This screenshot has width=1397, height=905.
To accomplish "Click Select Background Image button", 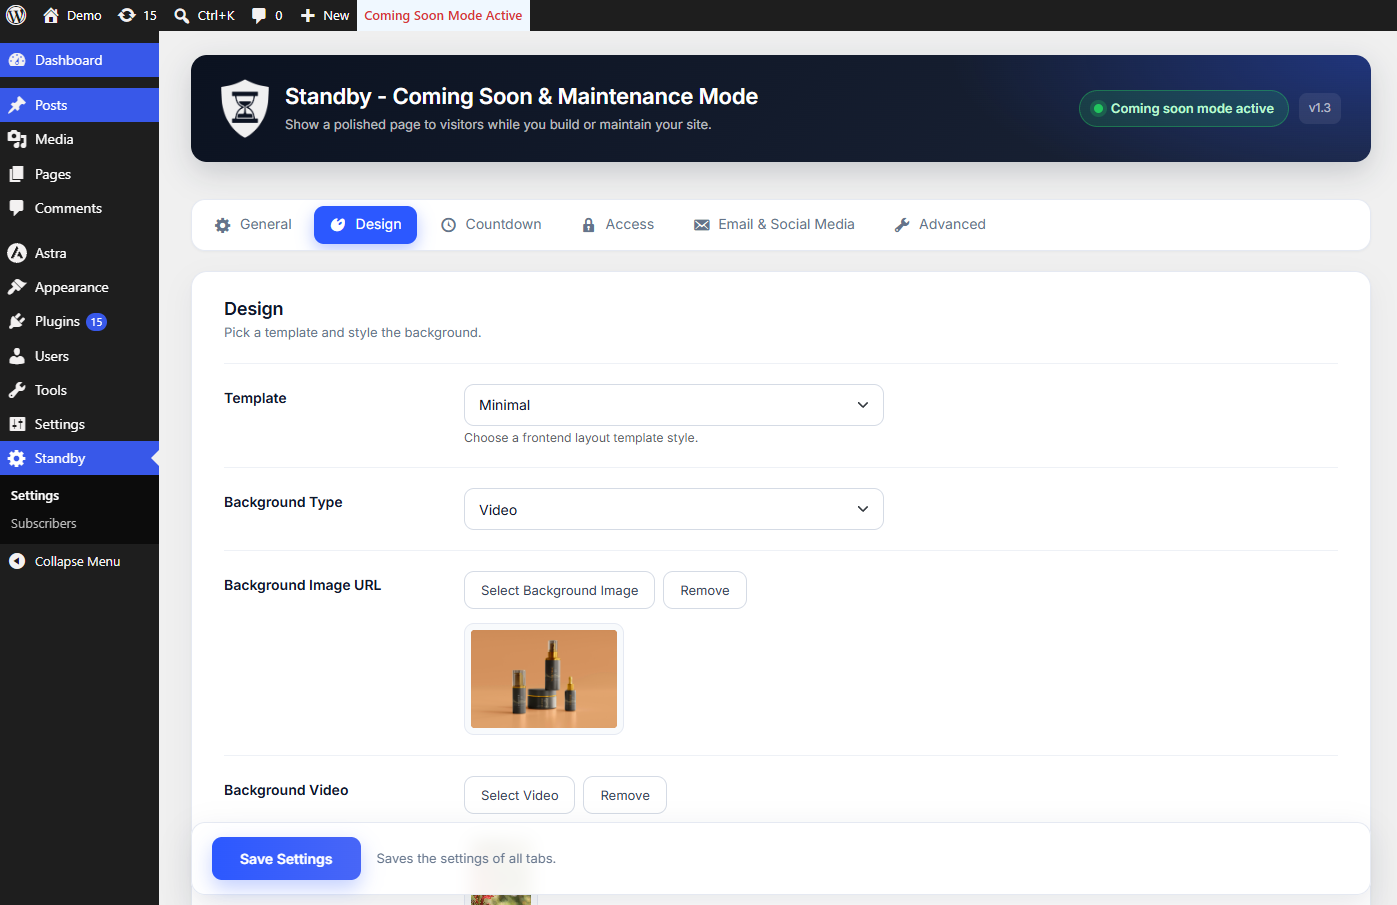I will 559,590.
